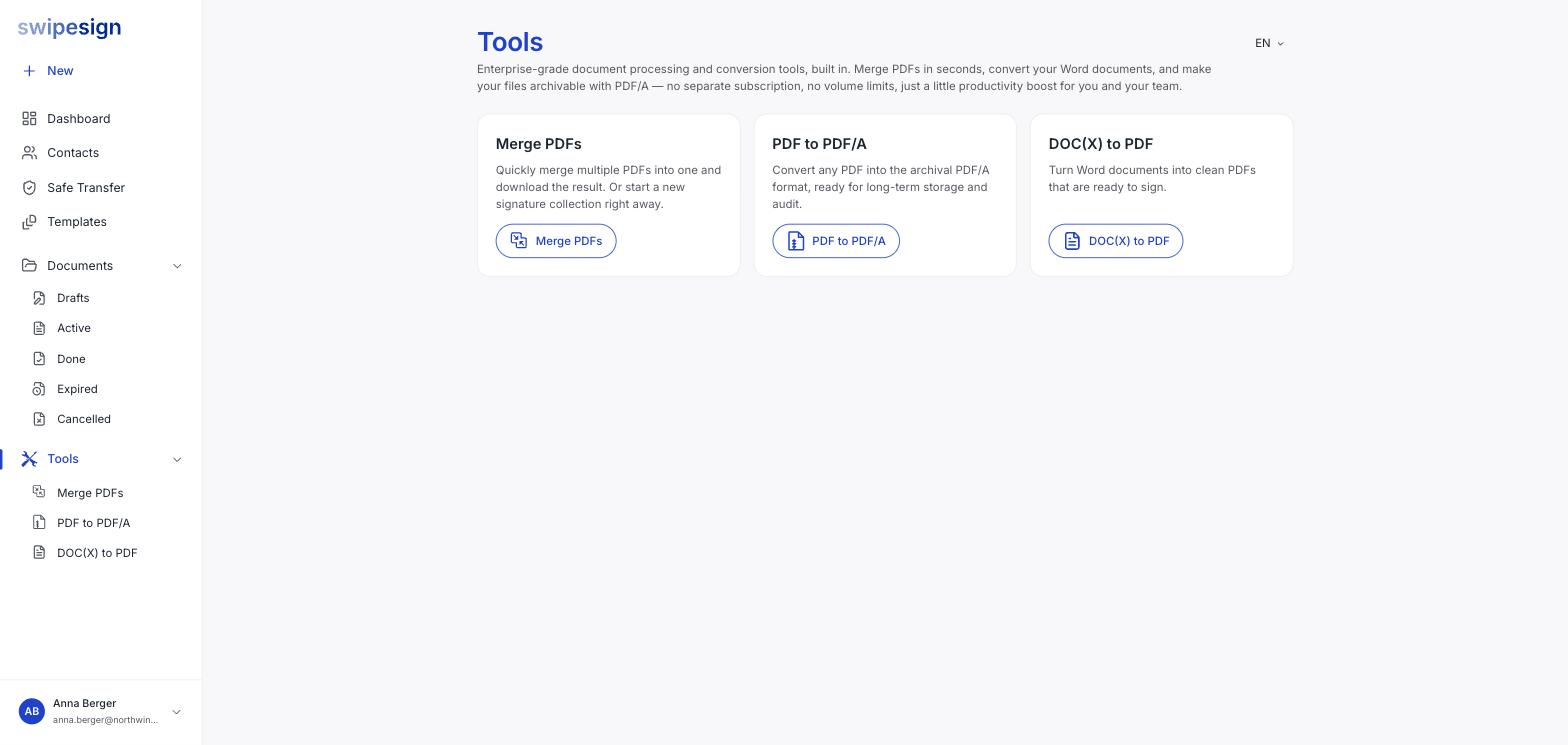Click the Templates copy icon

click(29, 222)
